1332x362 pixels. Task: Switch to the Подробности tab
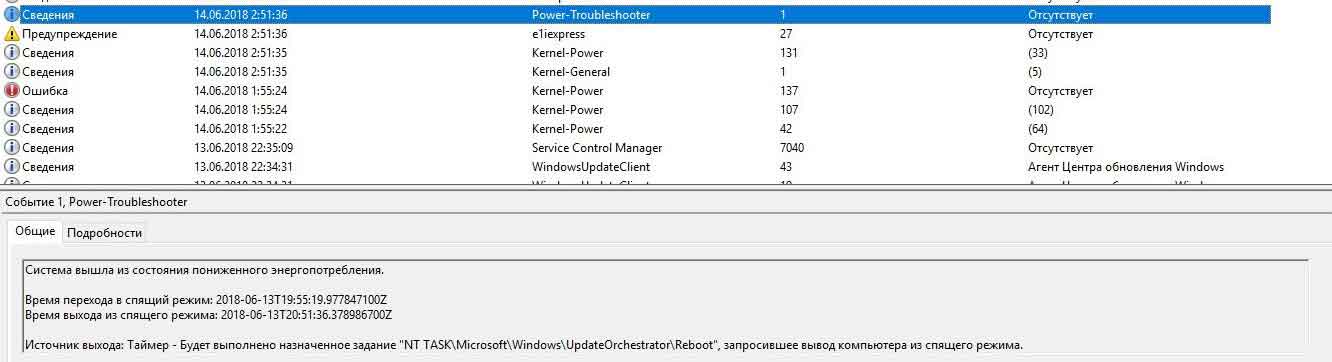coord(104,233)
